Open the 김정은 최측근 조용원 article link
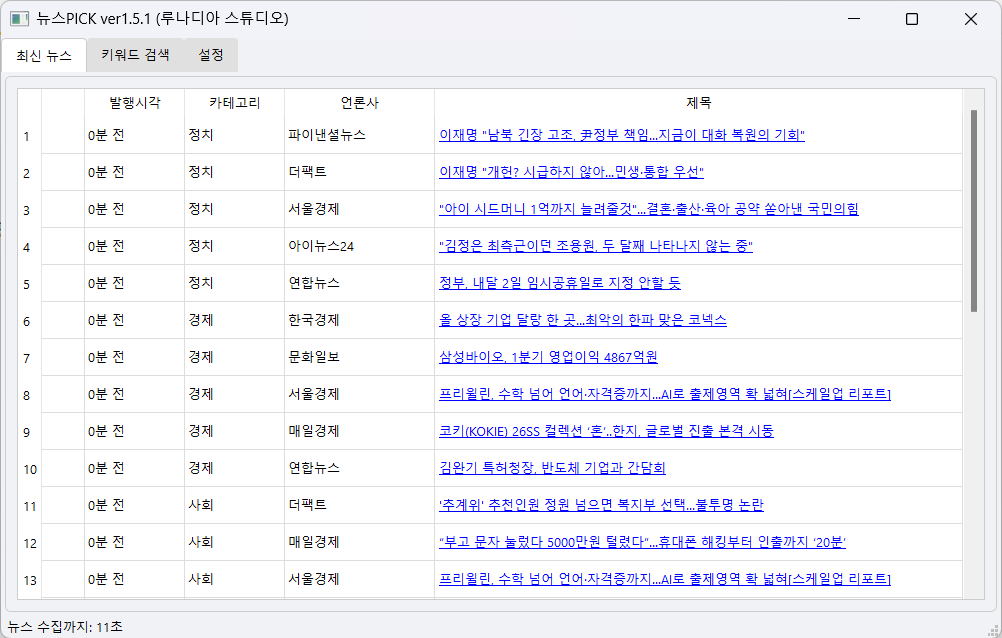Viewport: 1002px width, 638px height. pyautogui.click(x=595, y=246)
